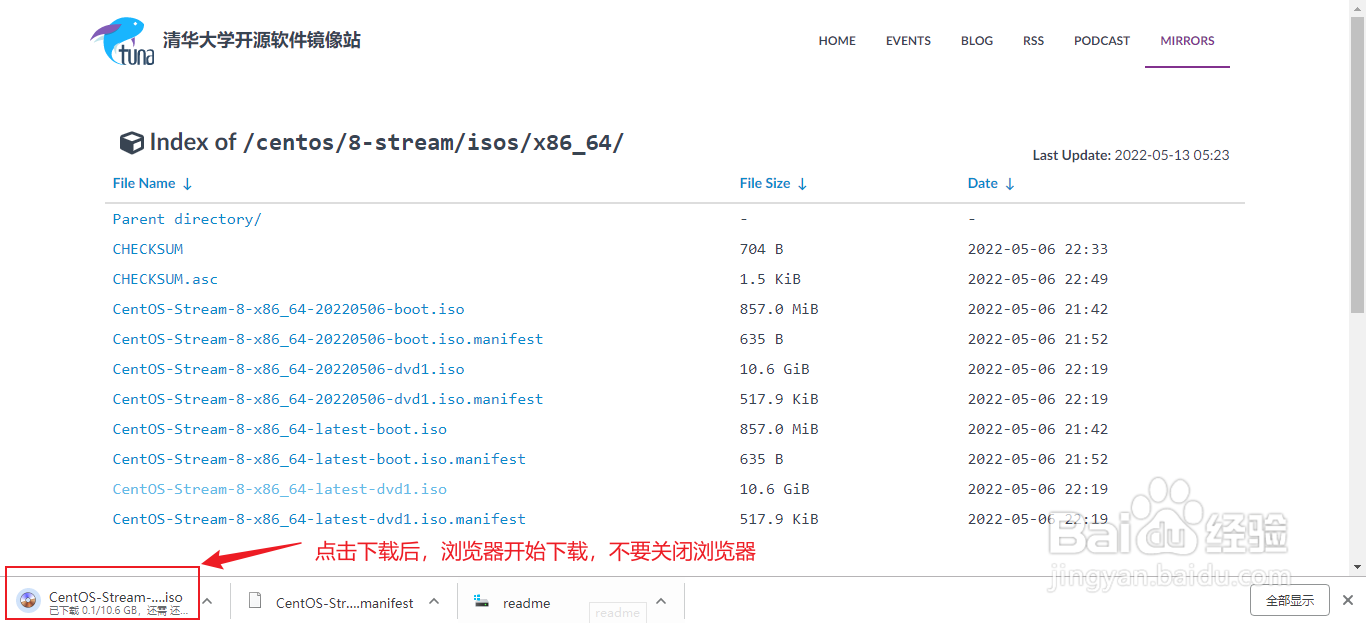Viewport: 1366px width, 623px height.
Task: Expand chevron next to readme download
Action: click(x=661, y=601)
